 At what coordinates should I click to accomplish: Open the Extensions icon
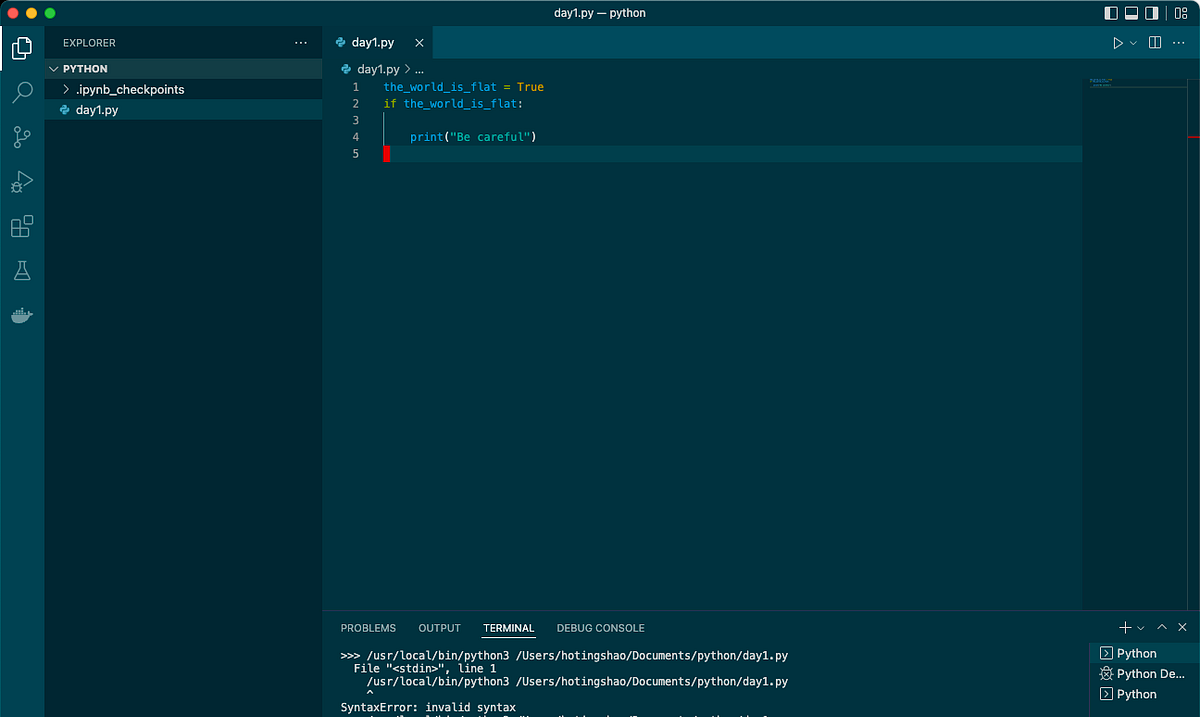[22, 226]
